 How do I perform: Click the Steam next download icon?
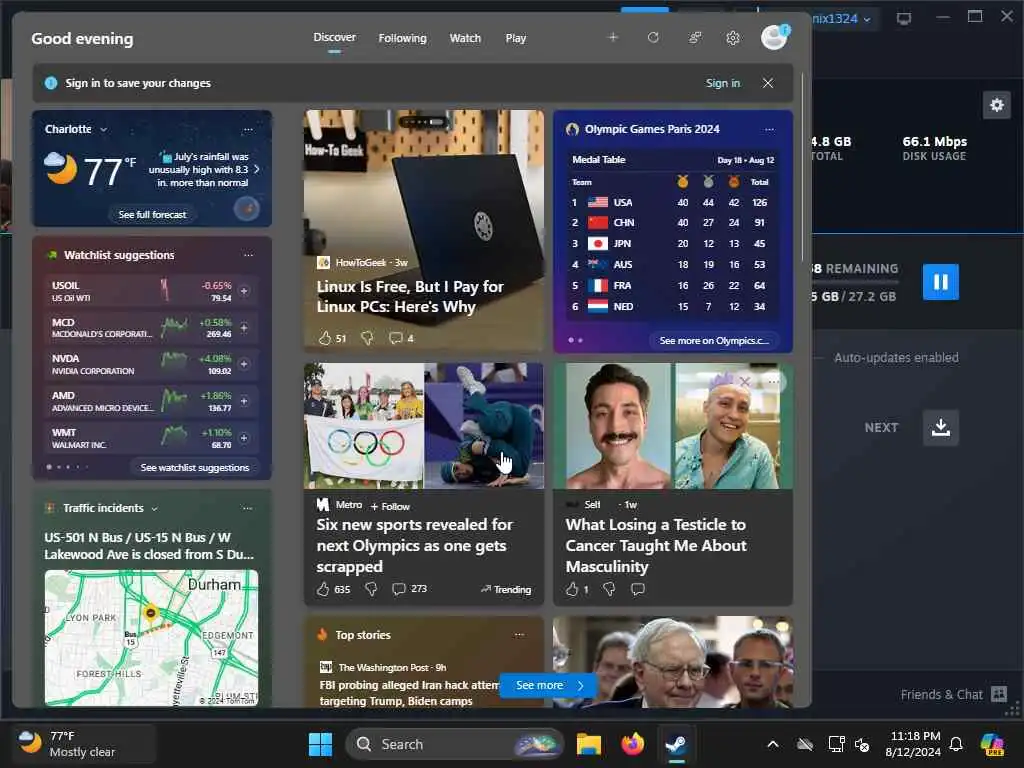(x=940, y=428)
